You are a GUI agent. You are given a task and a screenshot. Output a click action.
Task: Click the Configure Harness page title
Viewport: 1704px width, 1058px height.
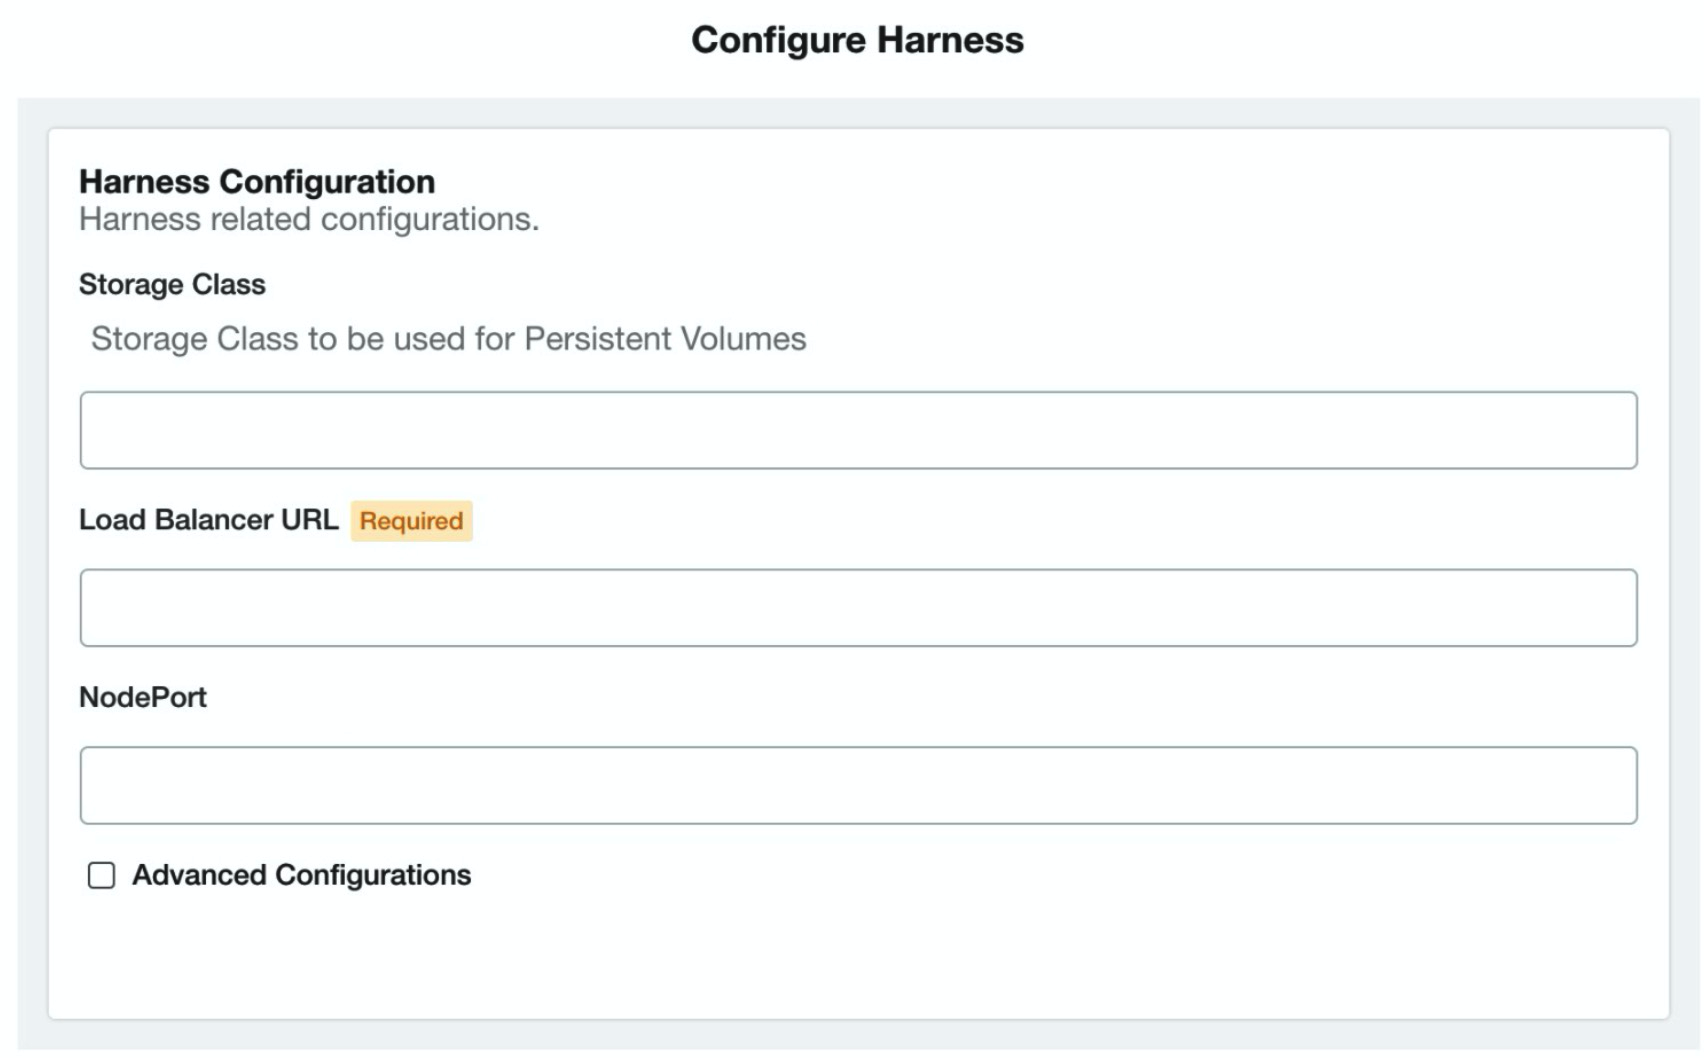(857, 40)
